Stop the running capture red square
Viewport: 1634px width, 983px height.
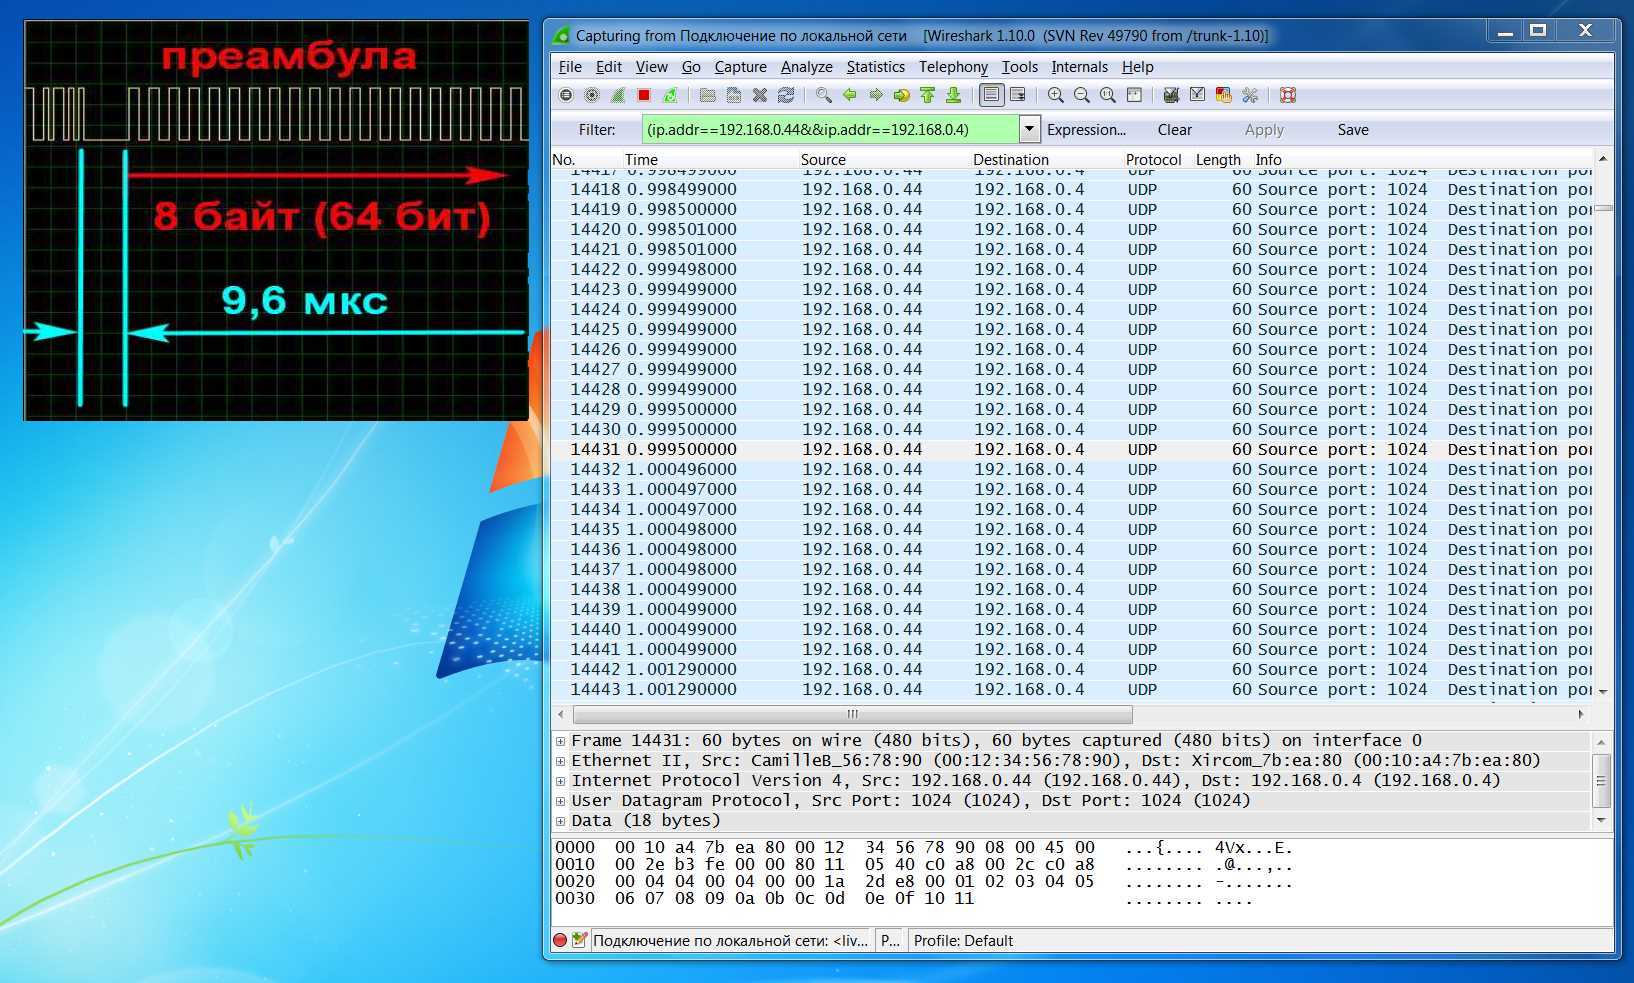point(644,95)
